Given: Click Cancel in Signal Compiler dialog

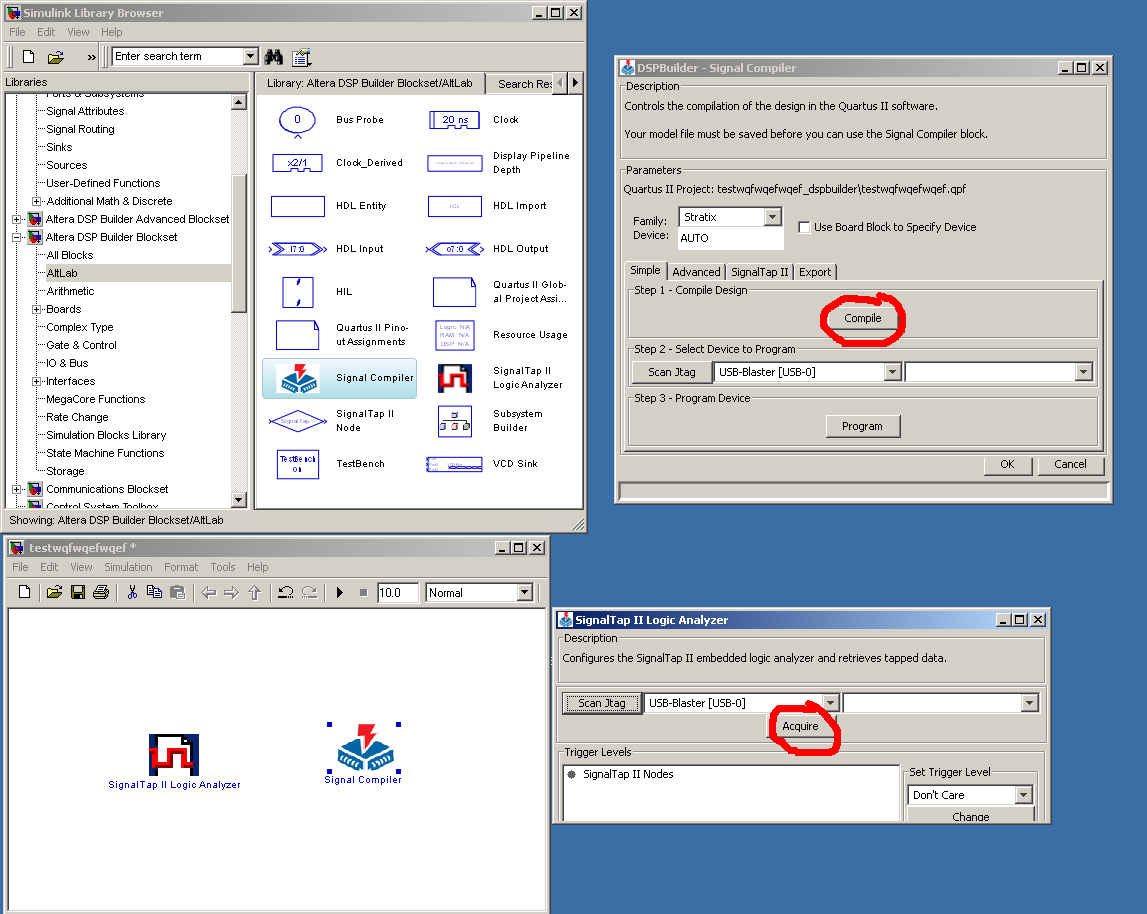Looking at the screenshot, I should pyautogui.click(x=1070, y=464).
